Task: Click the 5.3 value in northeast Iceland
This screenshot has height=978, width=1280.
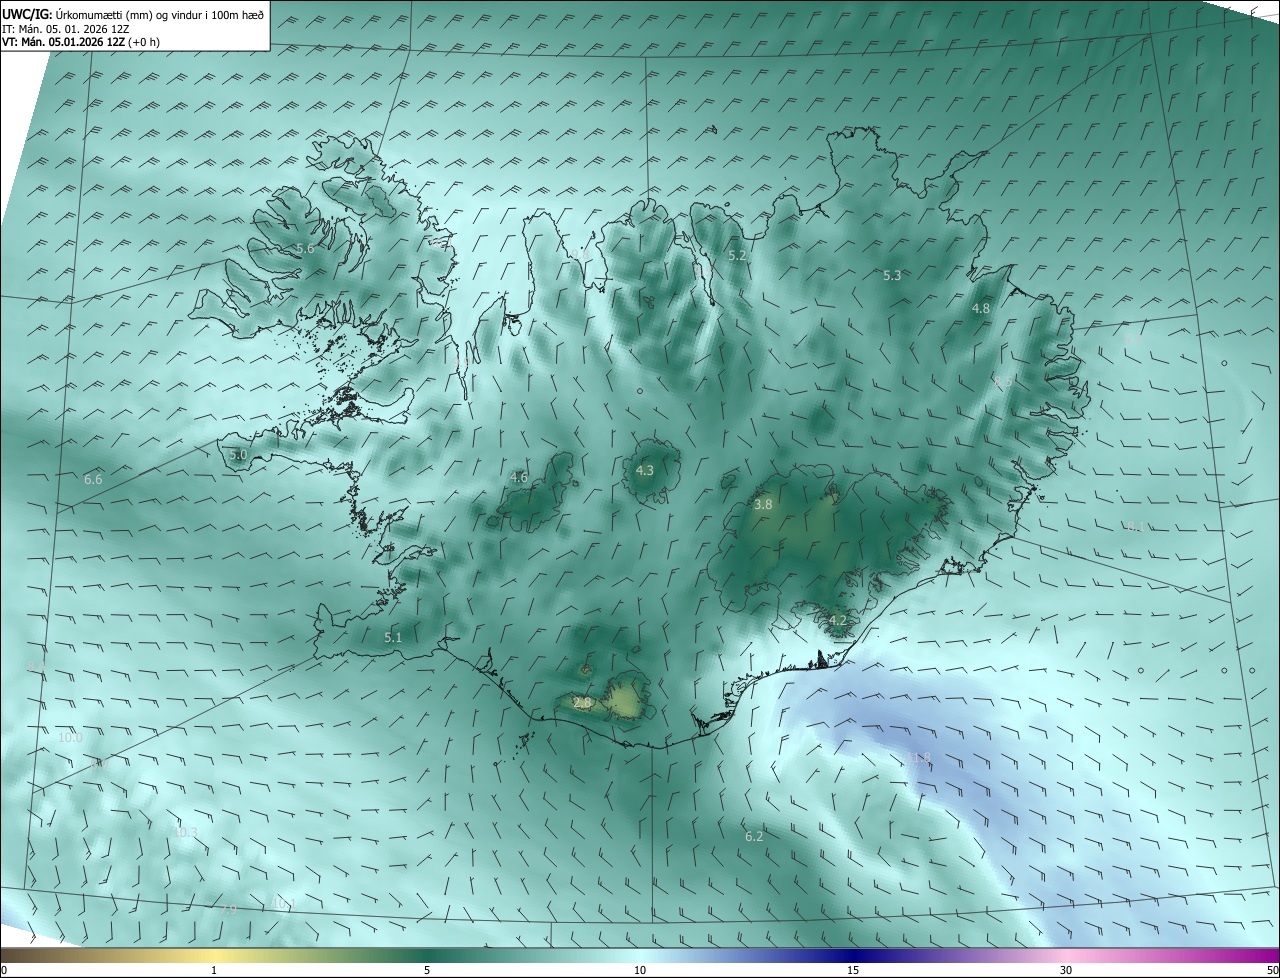Action: (892, 275)
